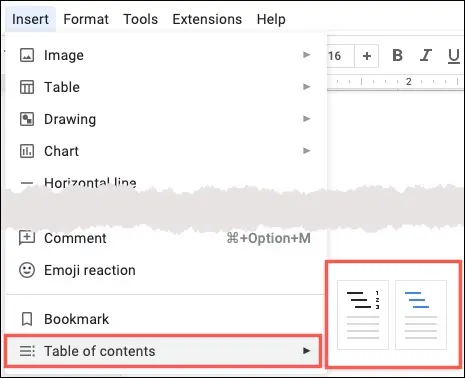Viewport: 465px width, 378px height.
Task: Click the Drawing icon in the menu
Action: [27, 119]
